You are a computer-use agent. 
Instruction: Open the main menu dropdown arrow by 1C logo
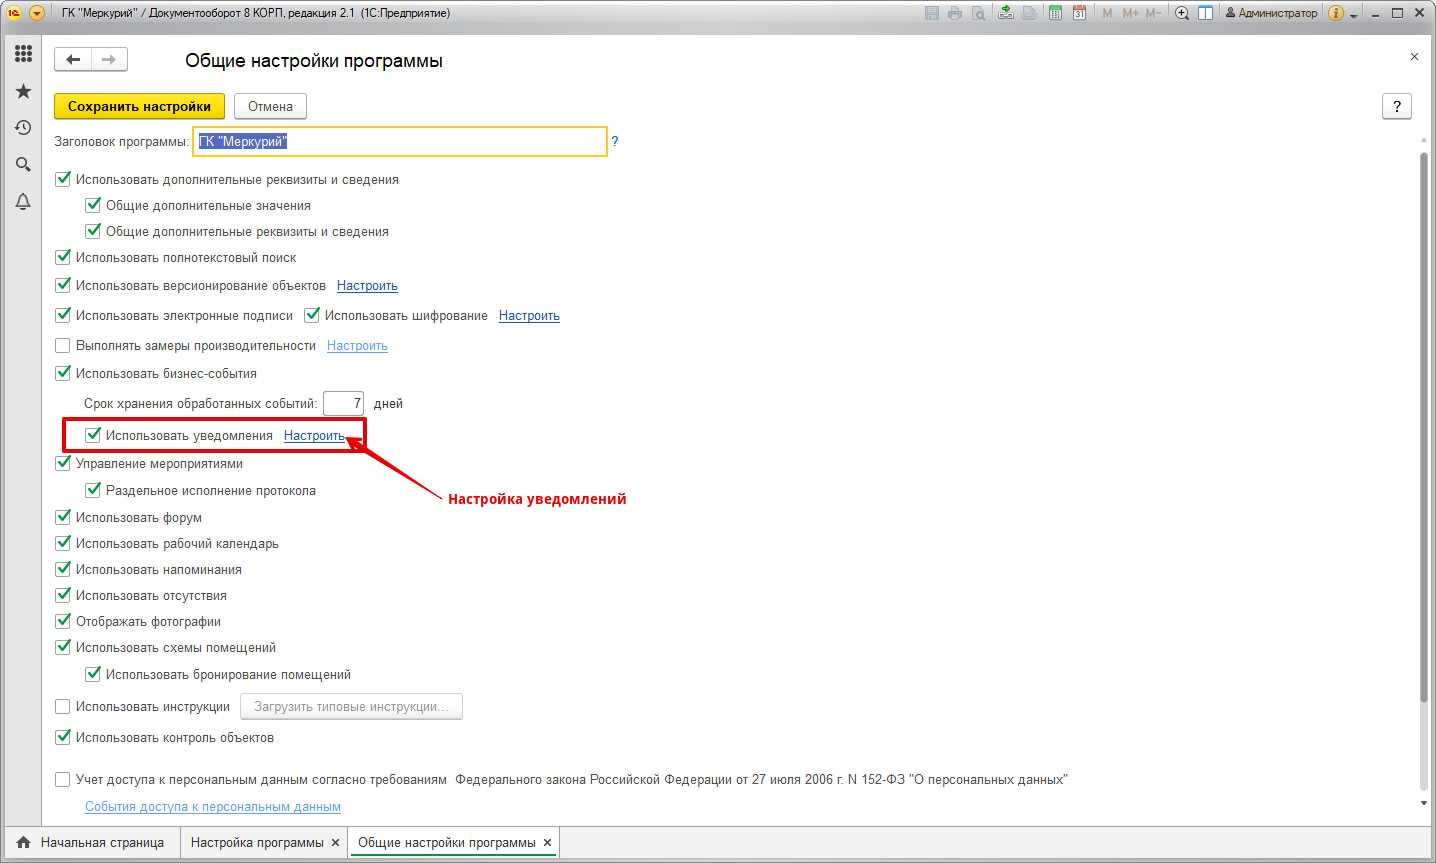click(37, 13)
